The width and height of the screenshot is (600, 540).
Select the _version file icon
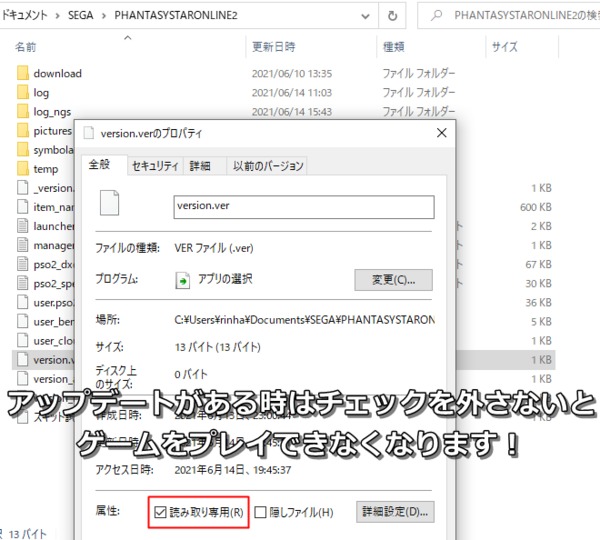coord(23,188)
